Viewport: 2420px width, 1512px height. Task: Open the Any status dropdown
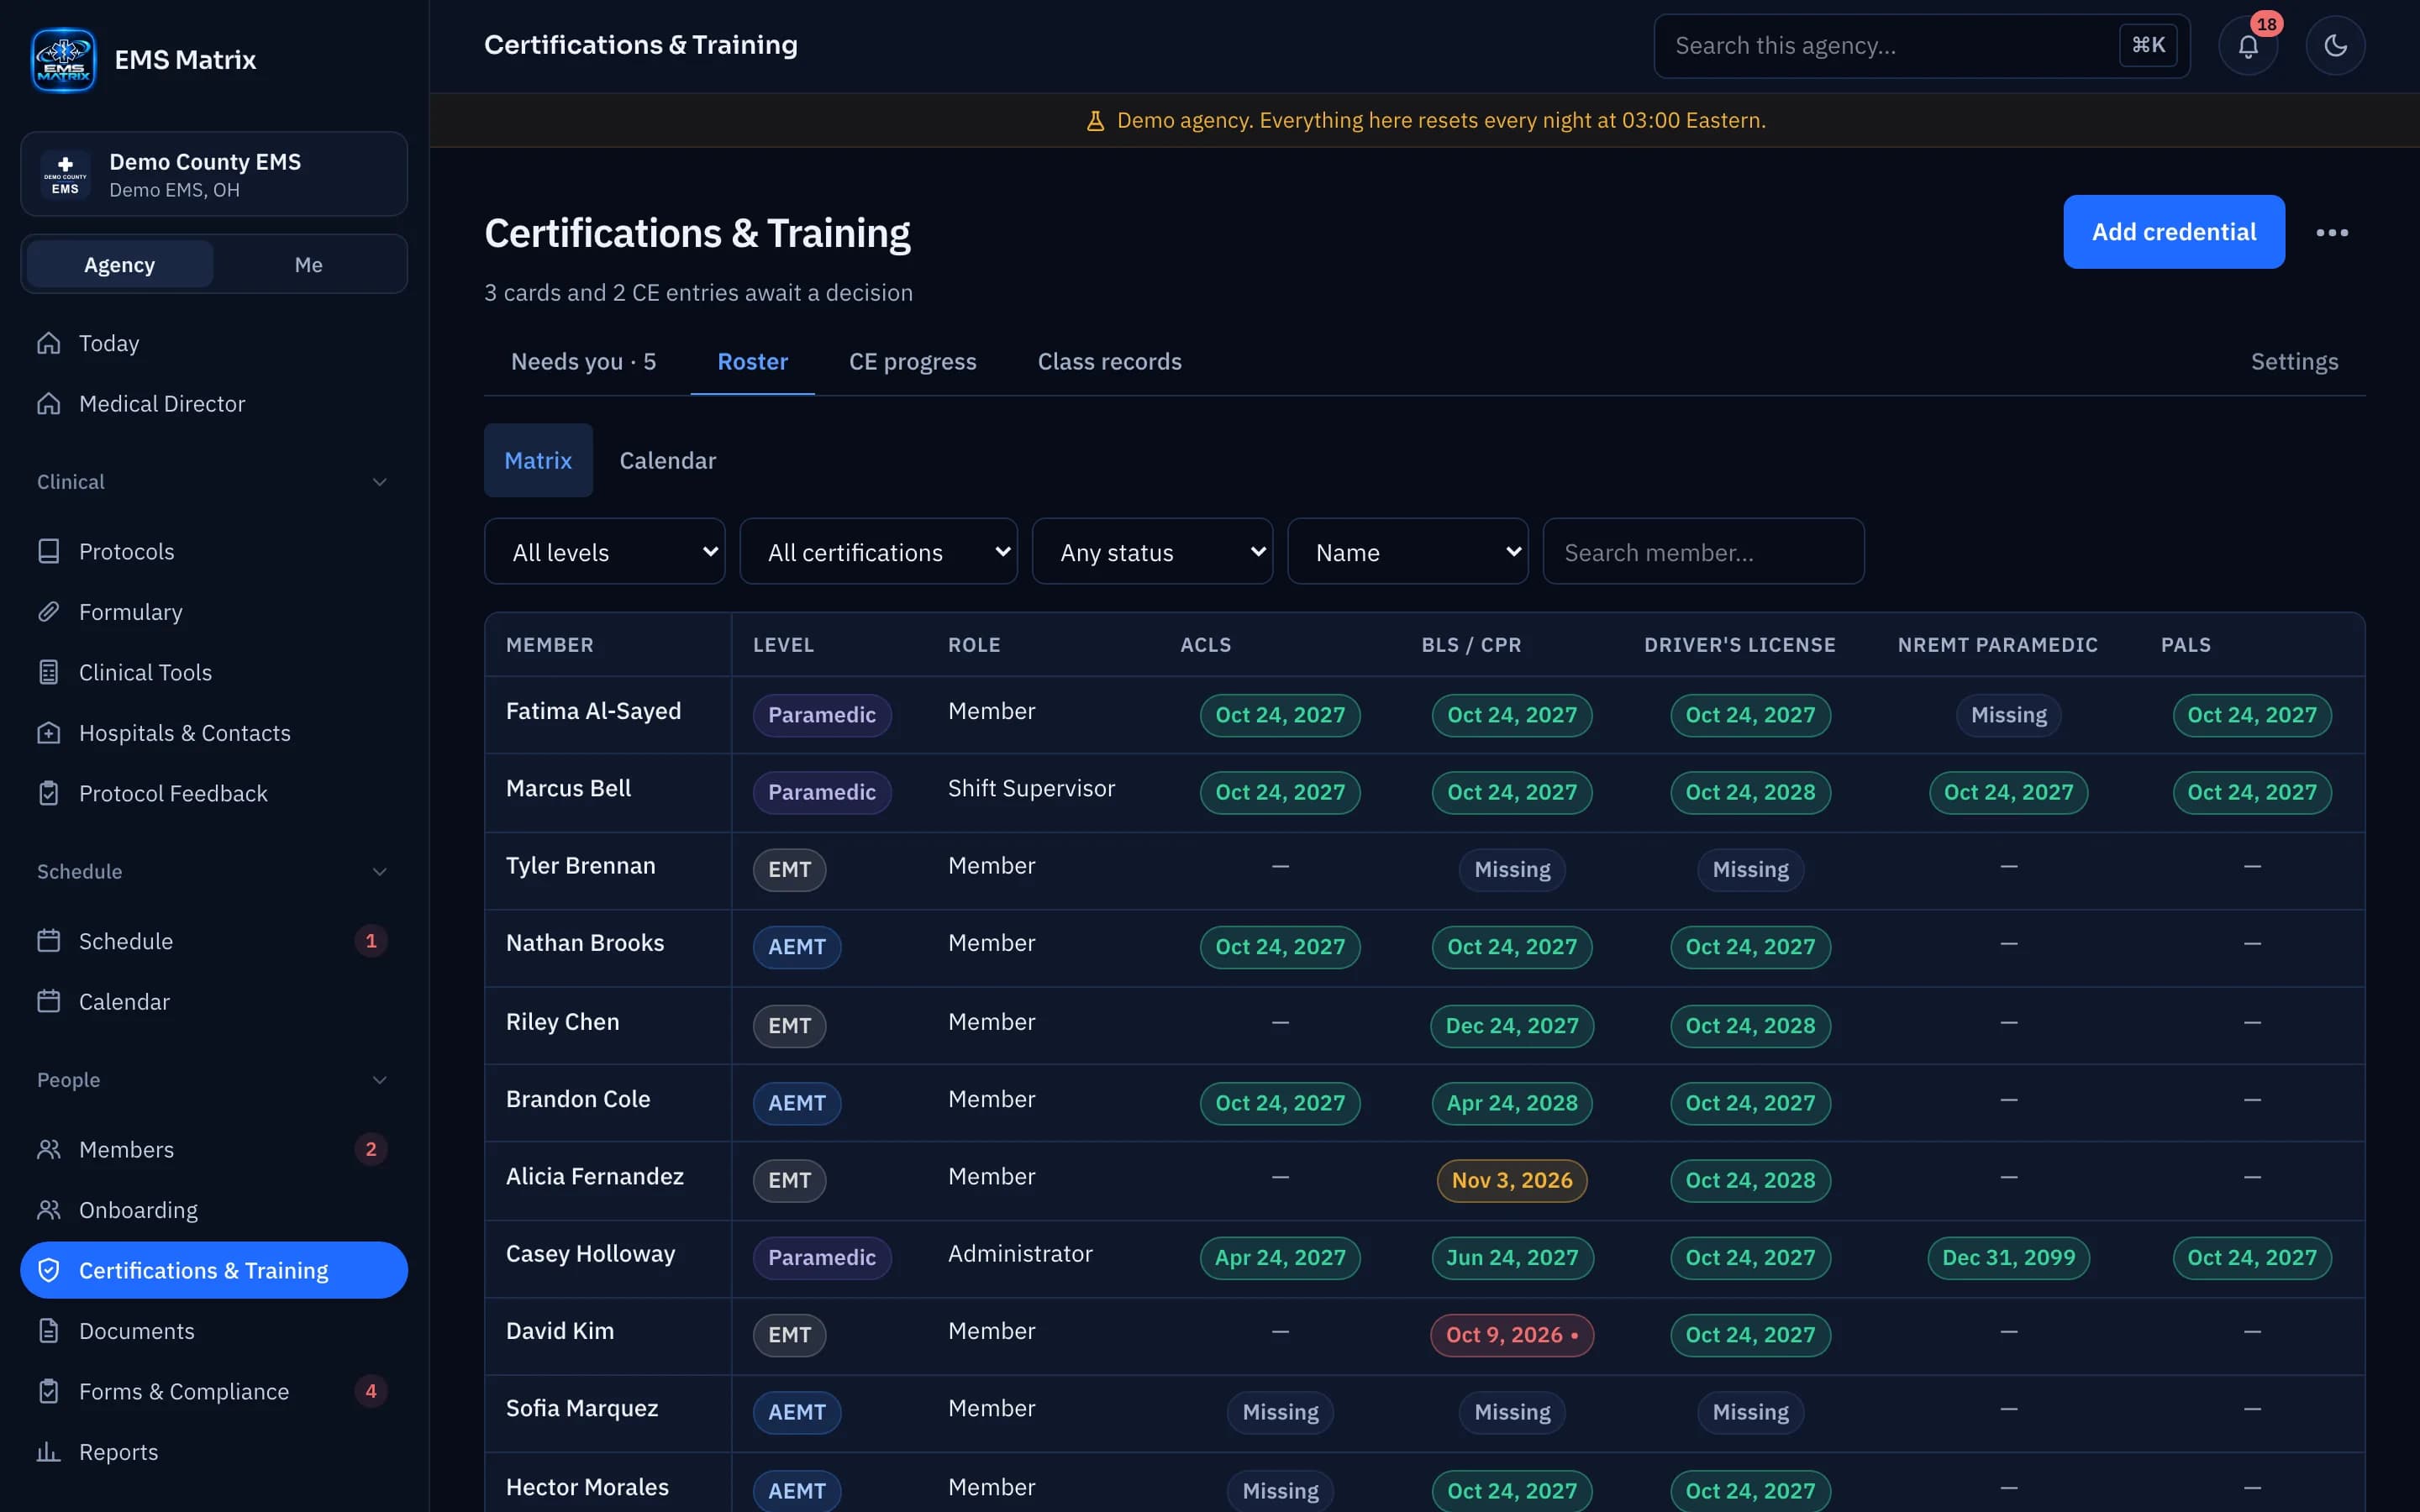(1152, 551)
